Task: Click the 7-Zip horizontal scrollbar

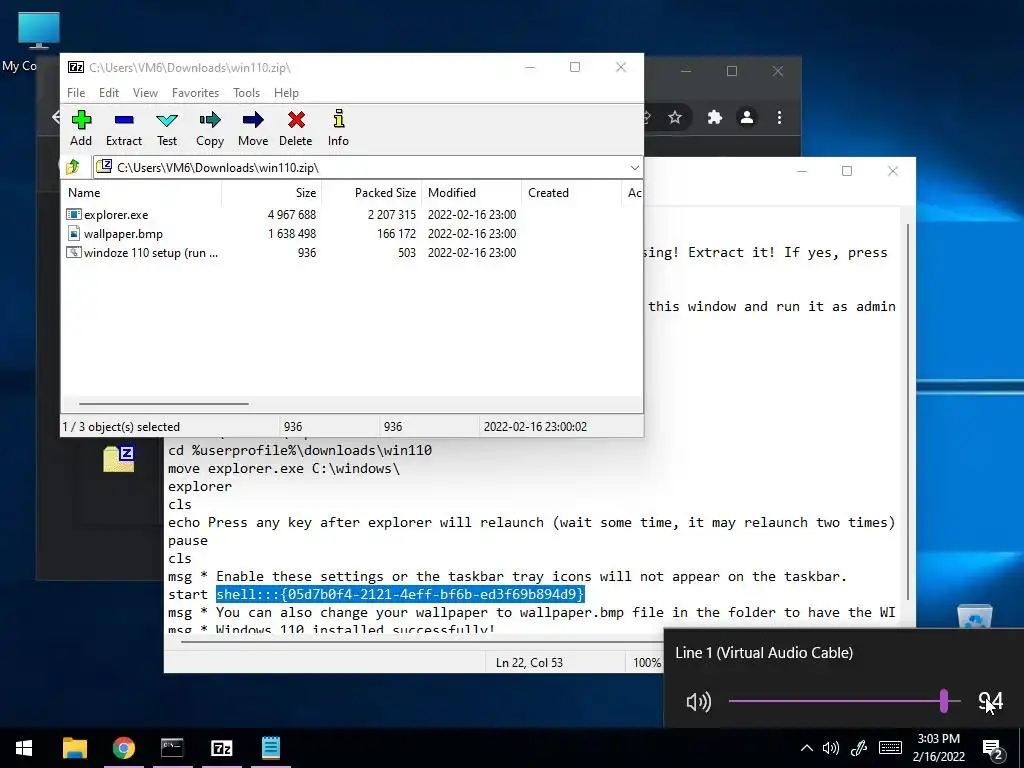Action: tap(163, 404)
